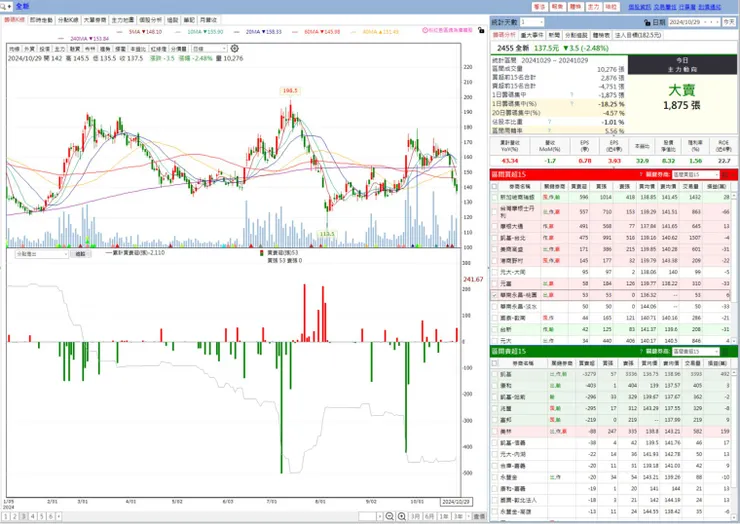This screenshot has width=740, height=524.
Task: Open the 統計天數 dropdown
Action: (x=532, y=22)
